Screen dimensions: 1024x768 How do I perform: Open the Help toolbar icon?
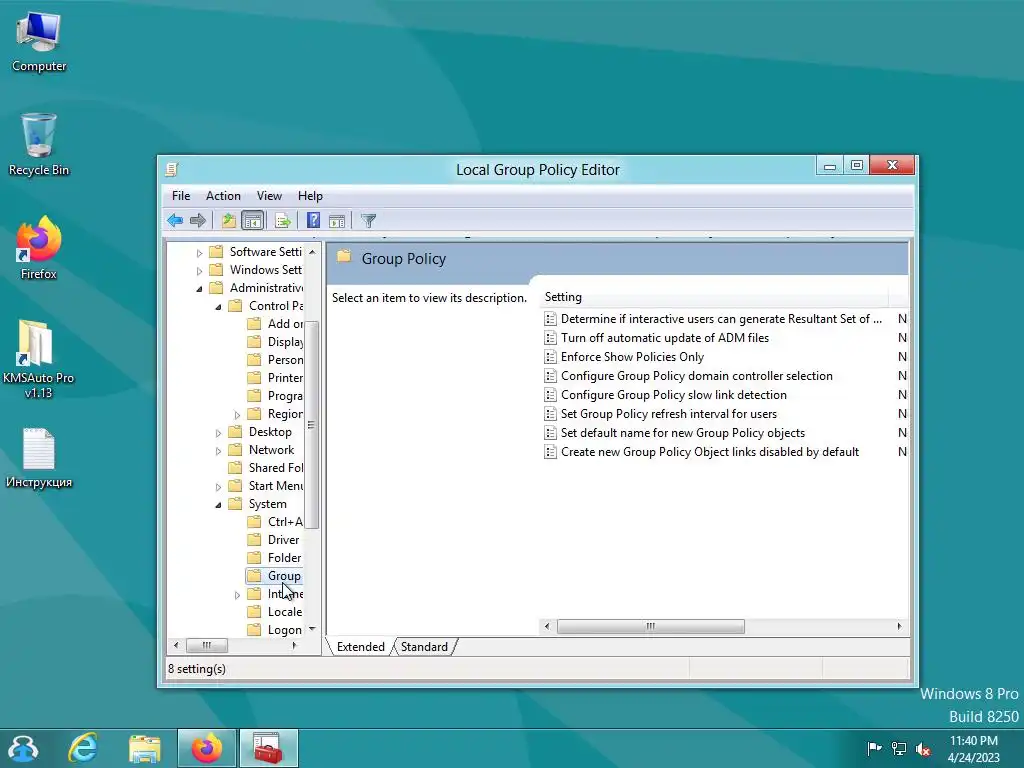[313, 221]
